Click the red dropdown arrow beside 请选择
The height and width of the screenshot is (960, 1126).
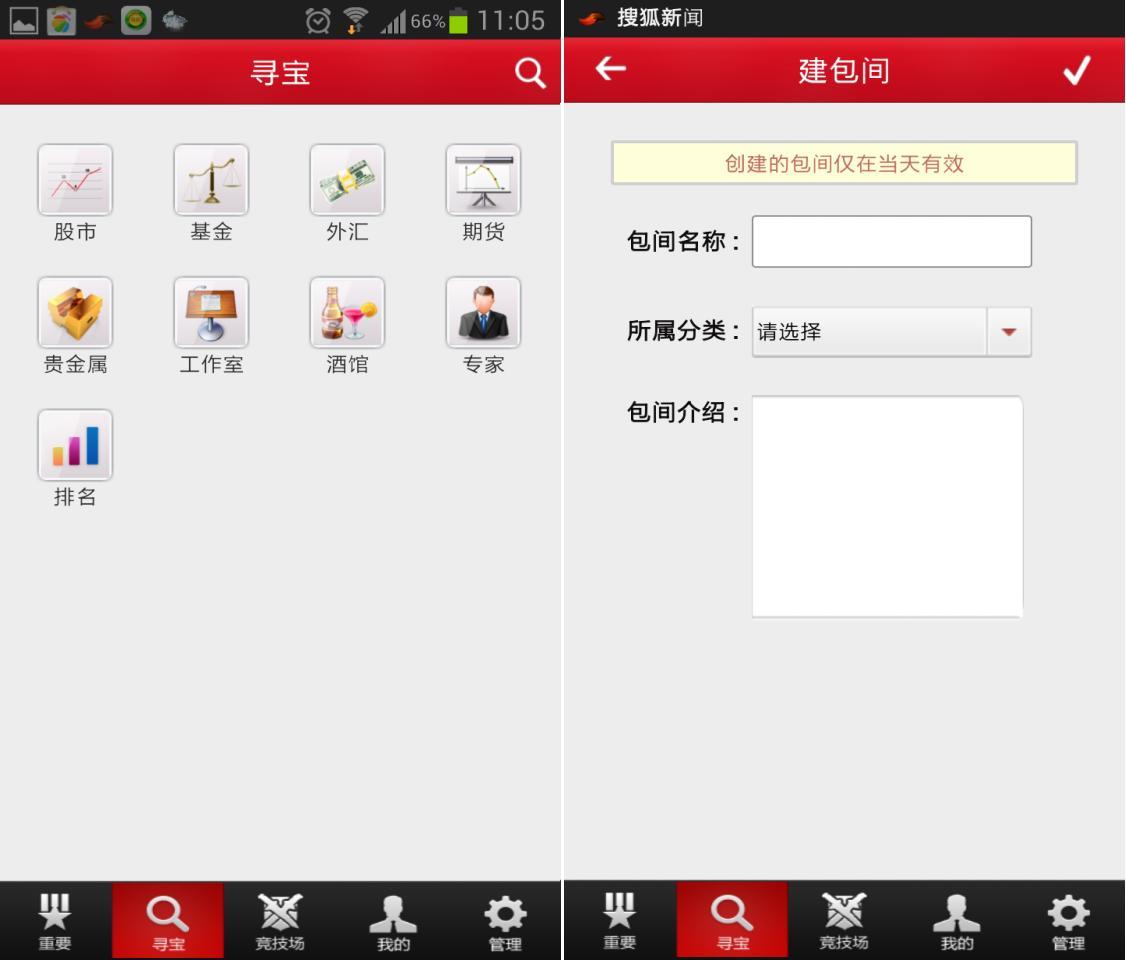[1008, 332]
